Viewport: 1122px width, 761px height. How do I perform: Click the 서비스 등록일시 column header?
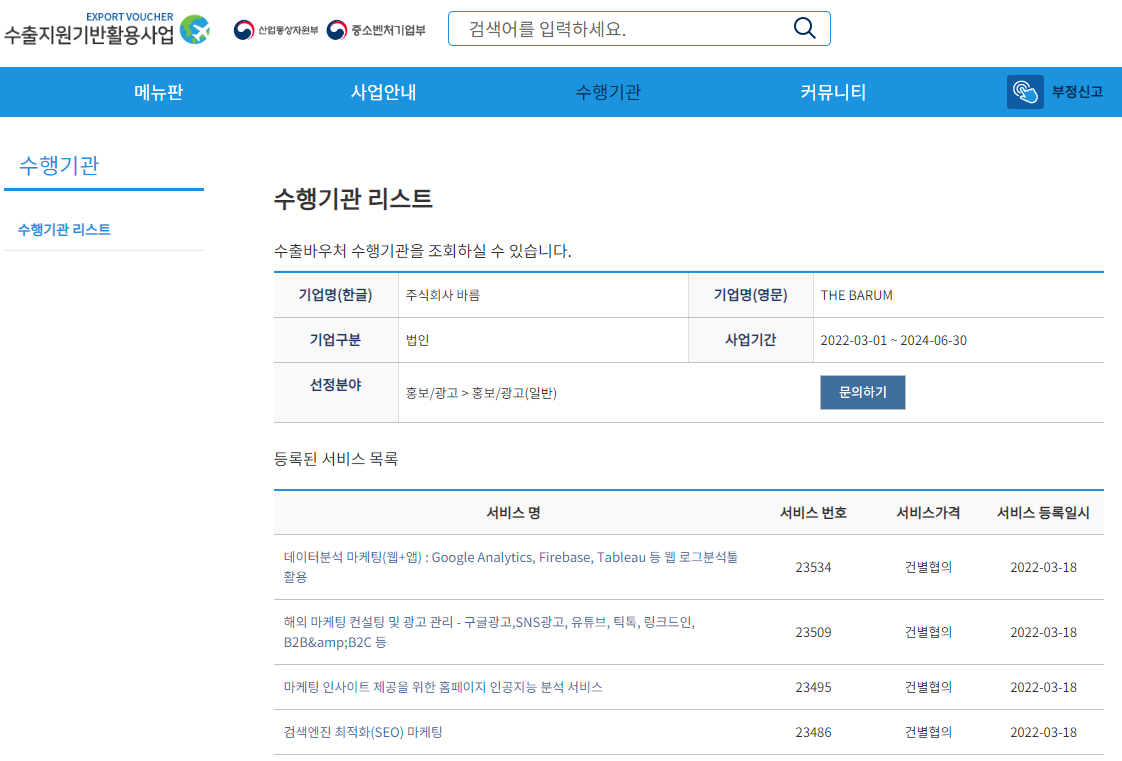point(1043,513)
